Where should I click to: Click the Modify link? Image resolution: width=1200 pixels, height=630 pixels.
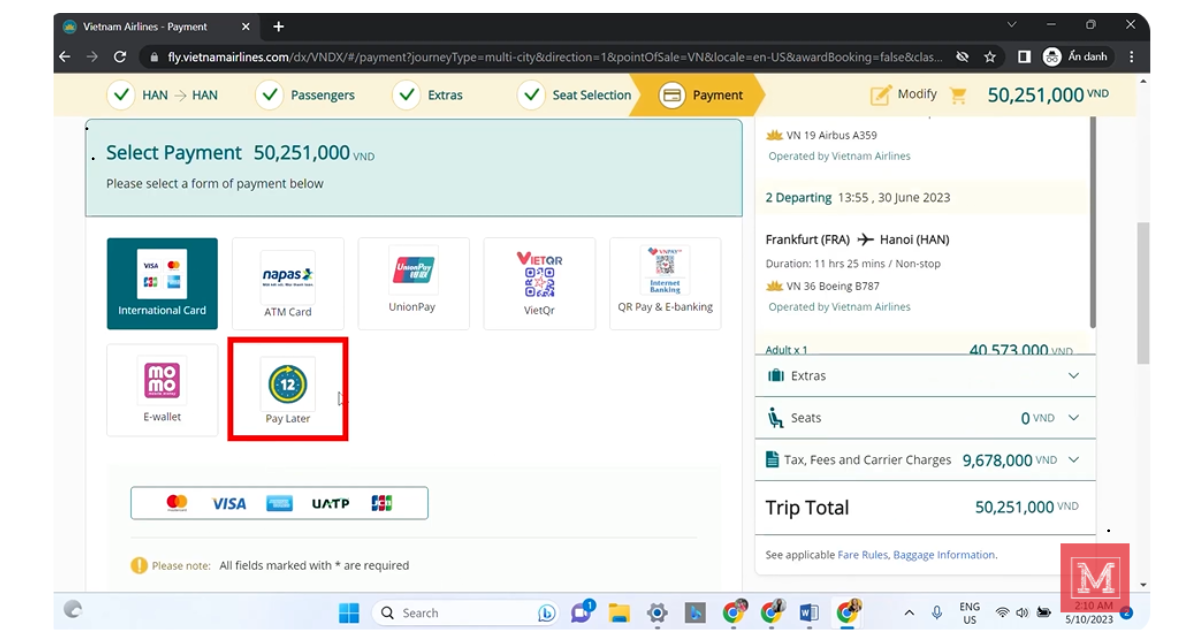click(x=917, y=94)
